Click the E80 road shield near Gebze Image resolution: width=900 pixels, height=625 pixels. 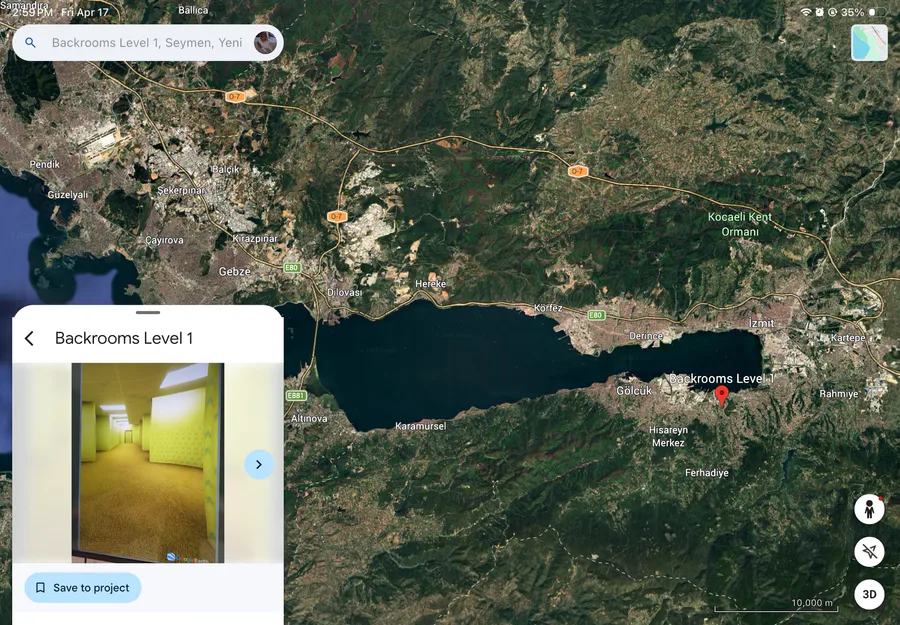[292, 268]
